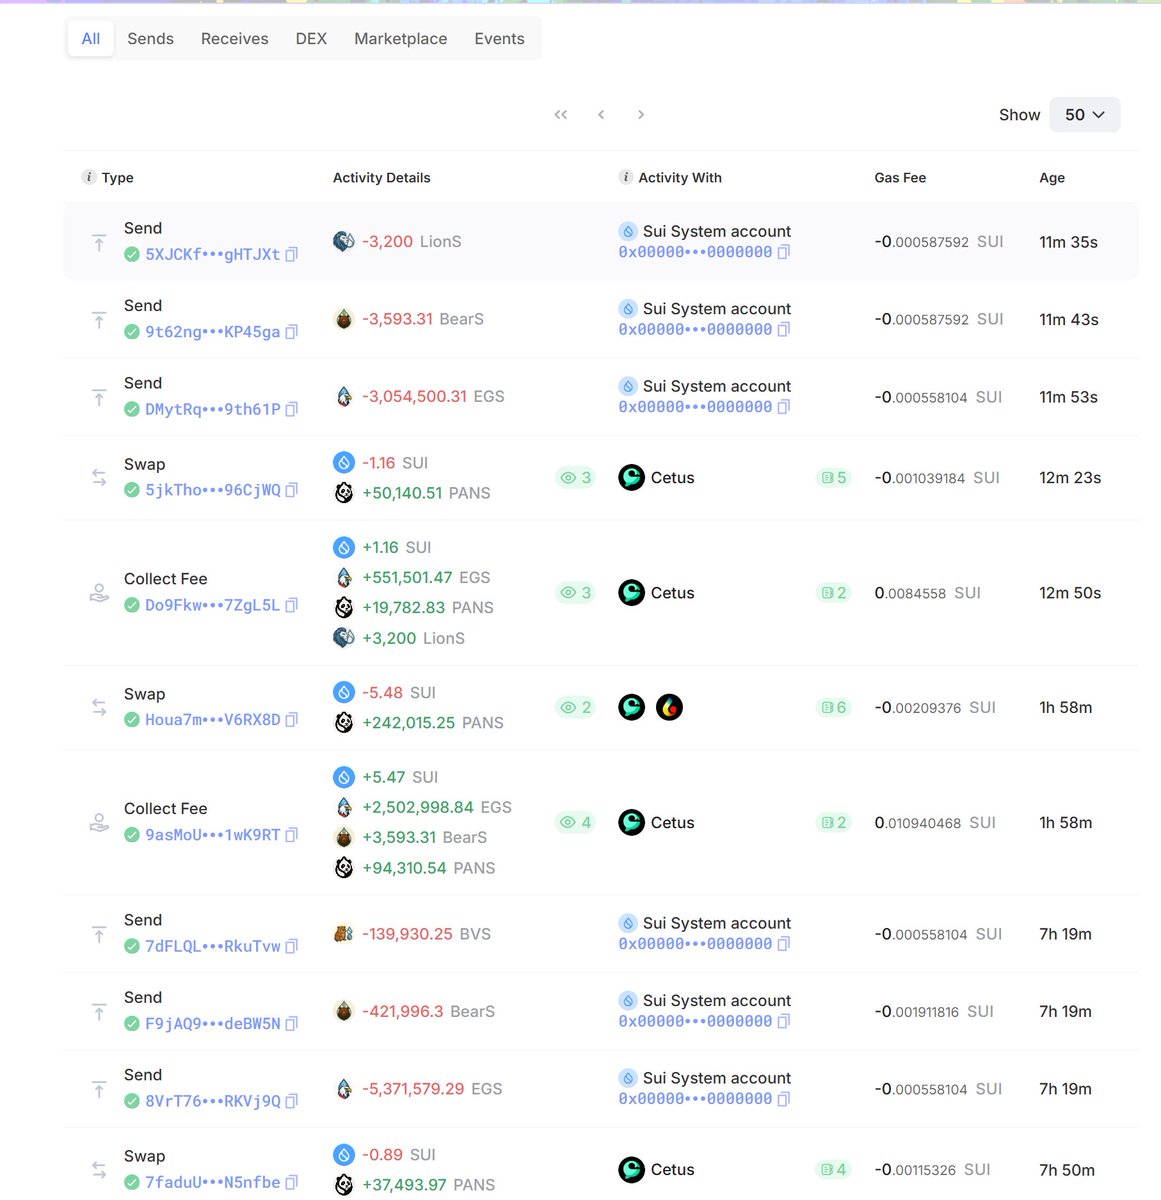Click LionS token icon in 5XJCKf send row

click(x=344, y=242)
